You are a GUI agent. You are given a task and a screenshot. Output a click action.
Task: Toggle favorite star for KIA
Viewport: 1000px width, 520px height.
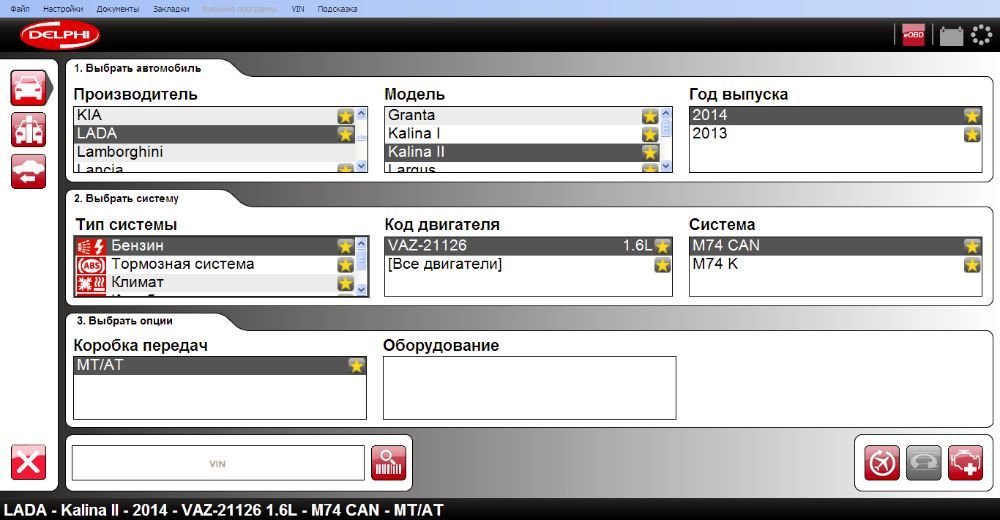(x=345, y=116)
